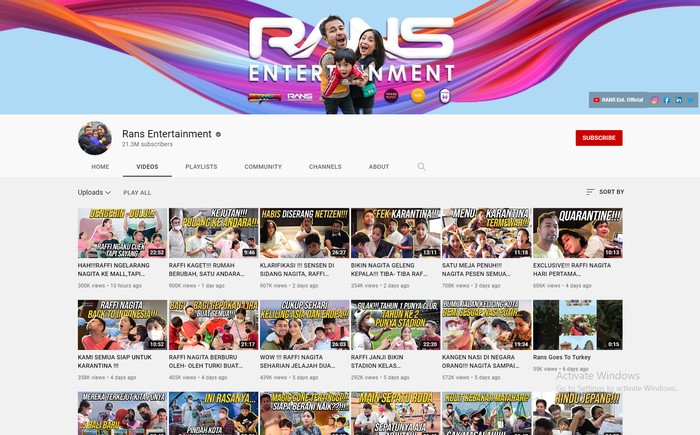Click the Play All link
Image resolution: width=700 pixels, height=435 pixels.
(137, 192)
